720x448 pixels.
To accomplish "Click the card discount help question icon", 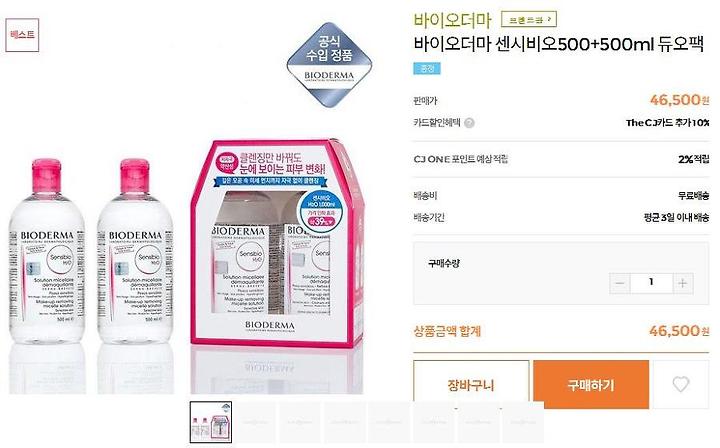I will pos(469,123).
